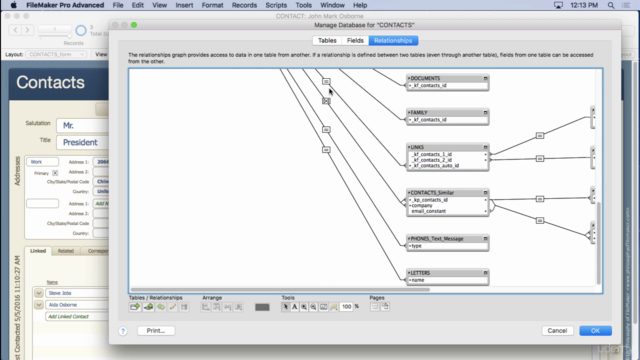Click the select related tables icon
The height and width of the screenshot is (360, 640).
[334, 307]
